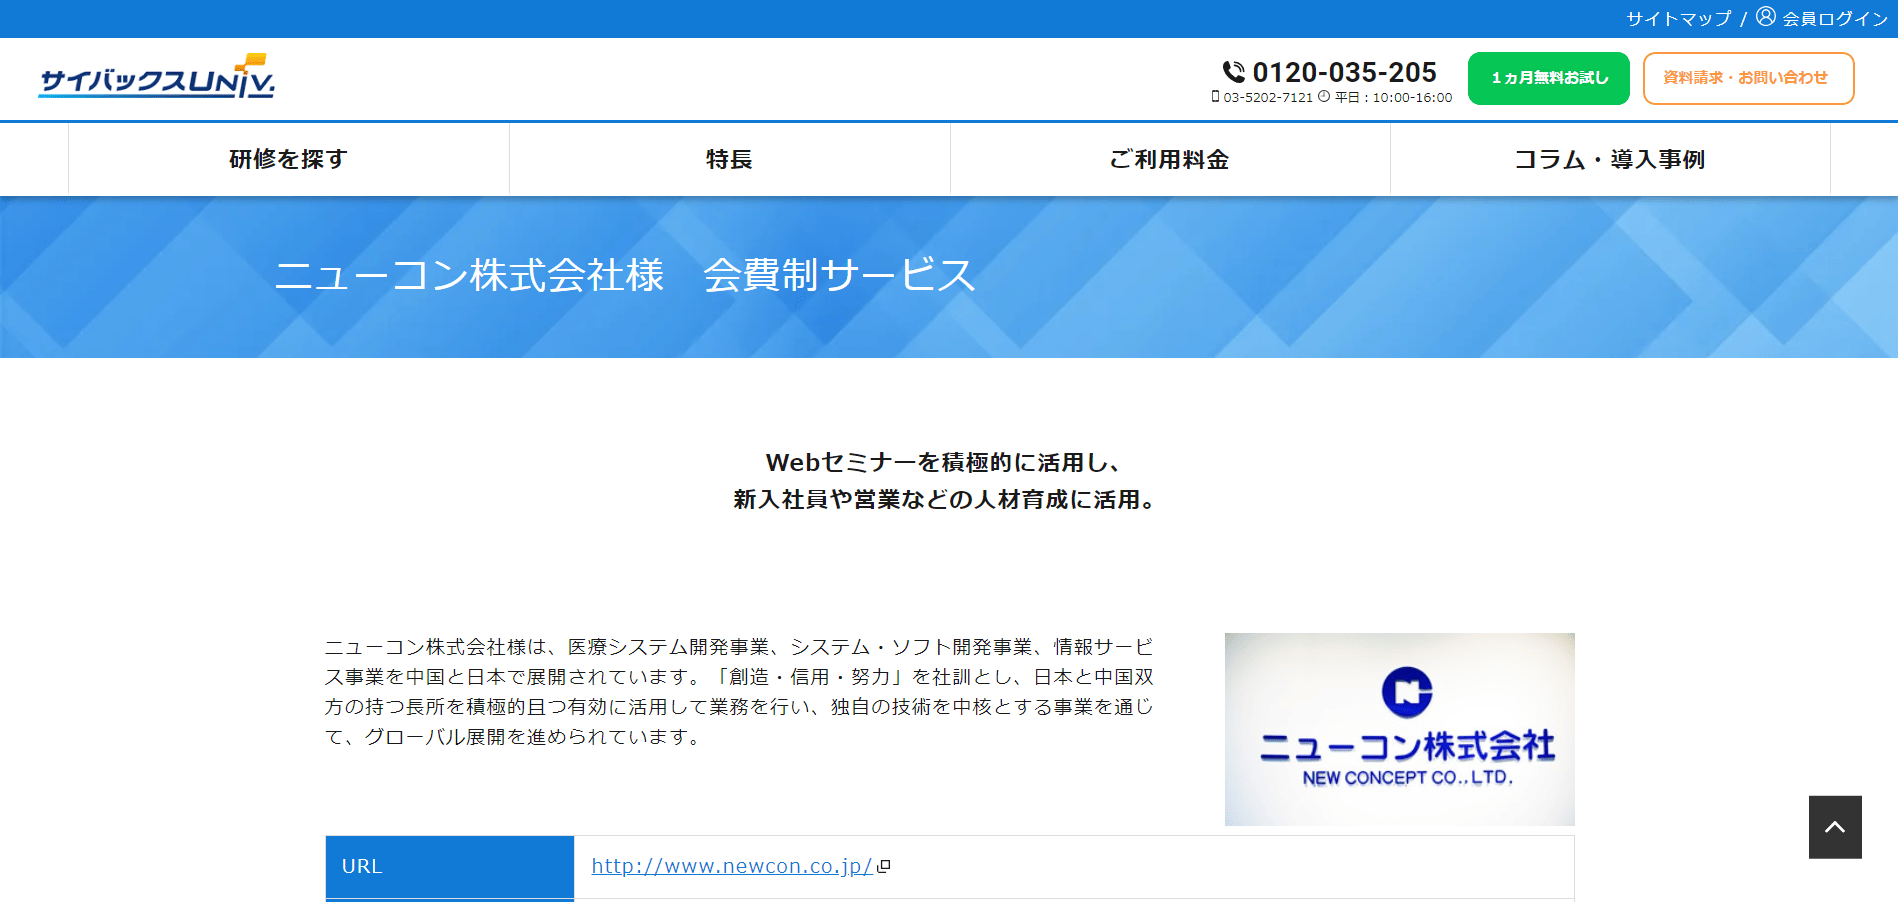The image size is (1898, 902).
Task: Click the ニューコン株式会社 logo image
Action: [1399, 729]
